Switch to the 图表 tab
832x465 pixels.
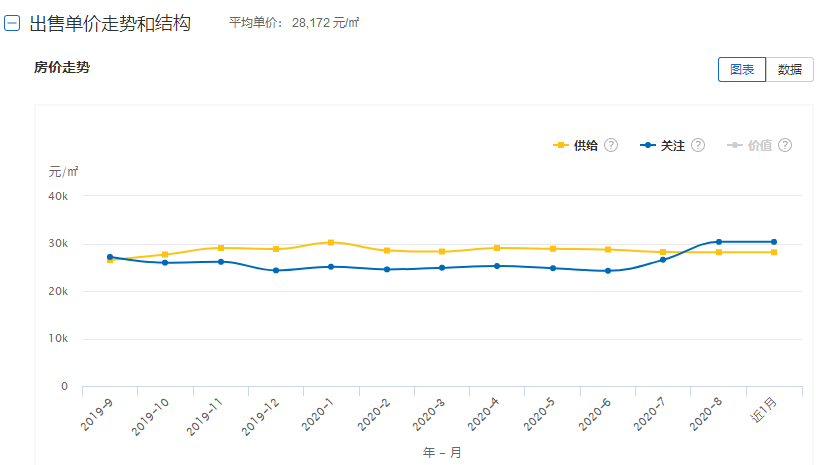click(741, 70)
